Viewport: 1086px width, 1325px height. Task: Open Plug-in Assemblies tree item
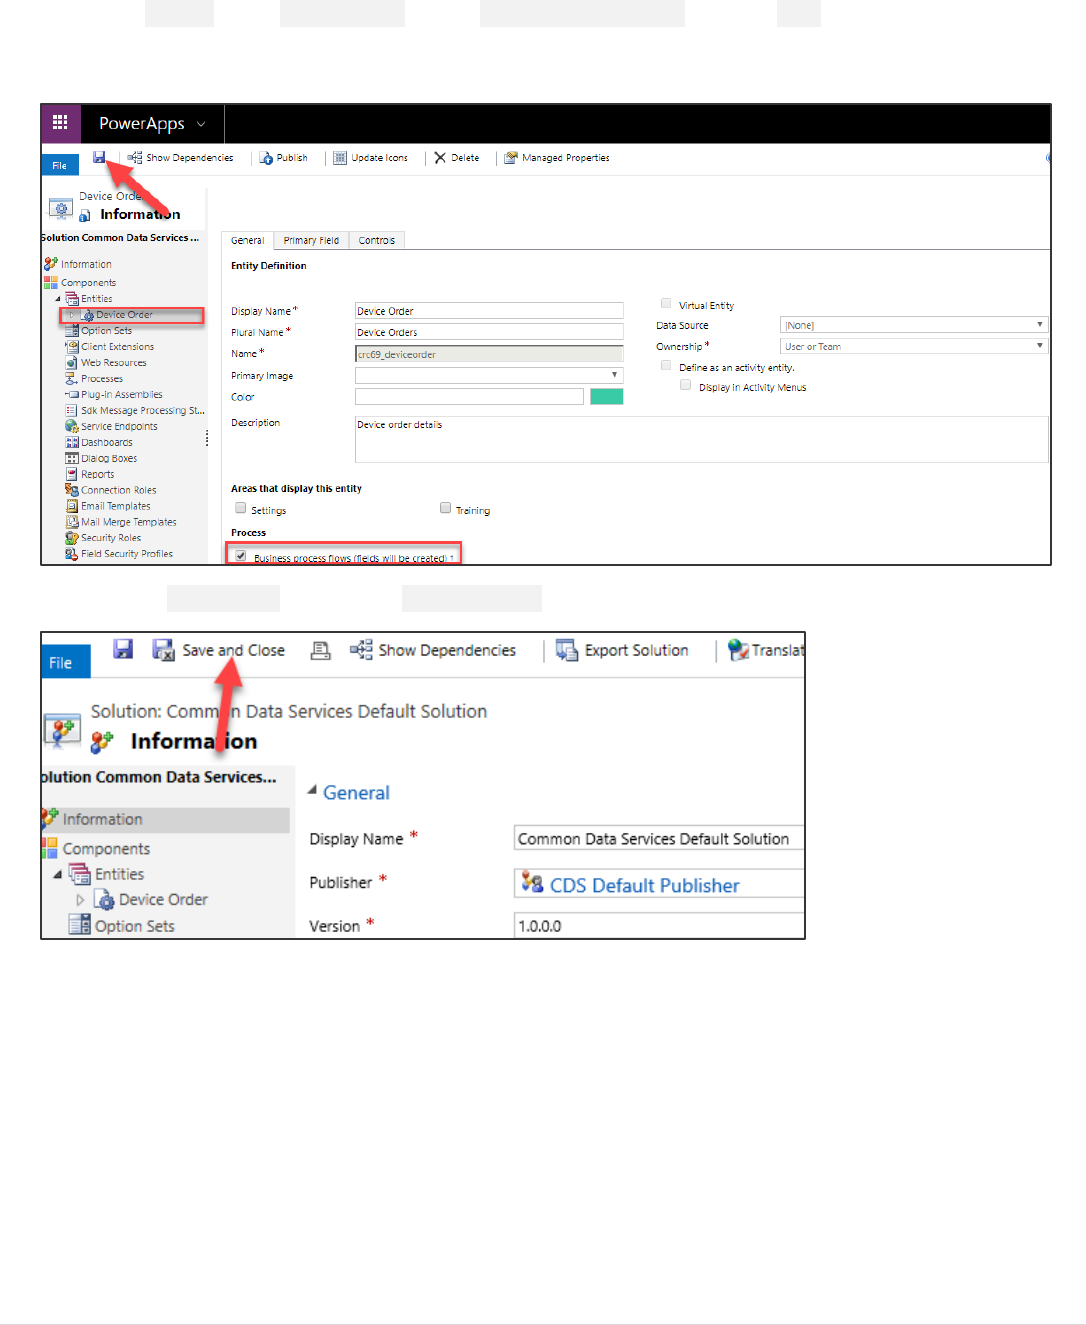click(x=114, y=395)
